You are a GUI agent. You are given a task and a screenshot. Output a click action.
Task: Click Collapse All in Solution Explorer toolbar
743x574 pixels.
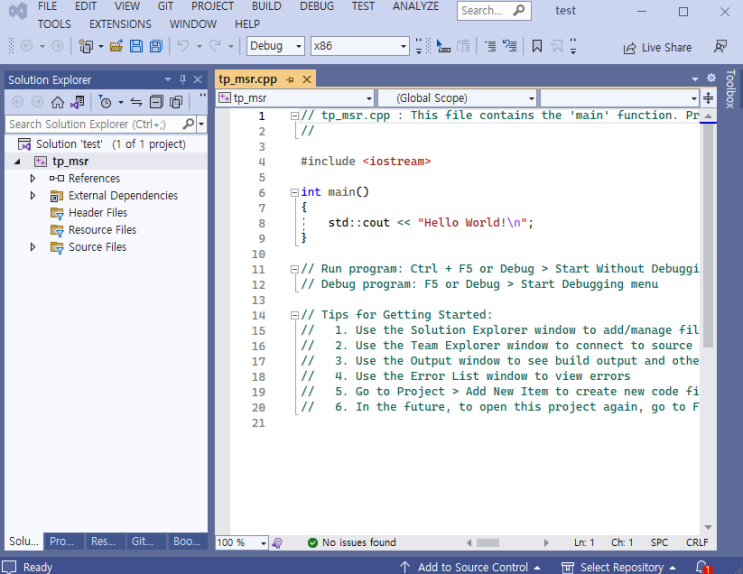[x=157, y=102]
